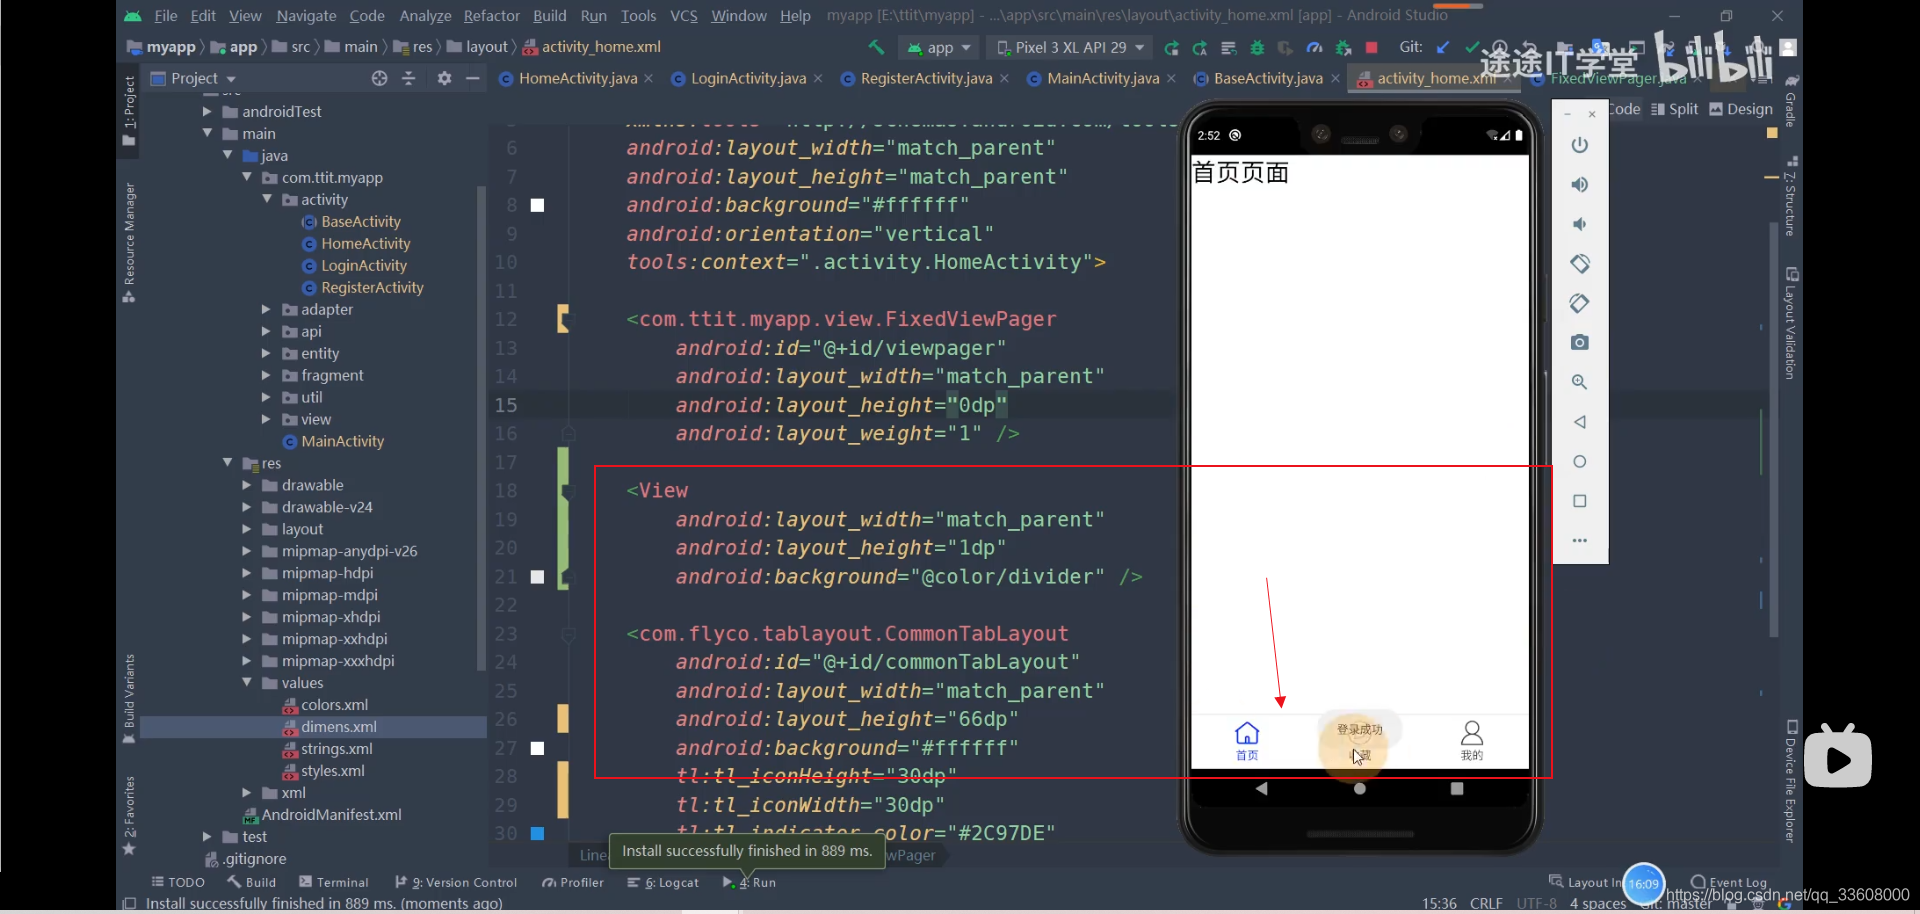Screen dimensions: 1920x914
Task: Open the TODO tool window
Action: [178, 882]
